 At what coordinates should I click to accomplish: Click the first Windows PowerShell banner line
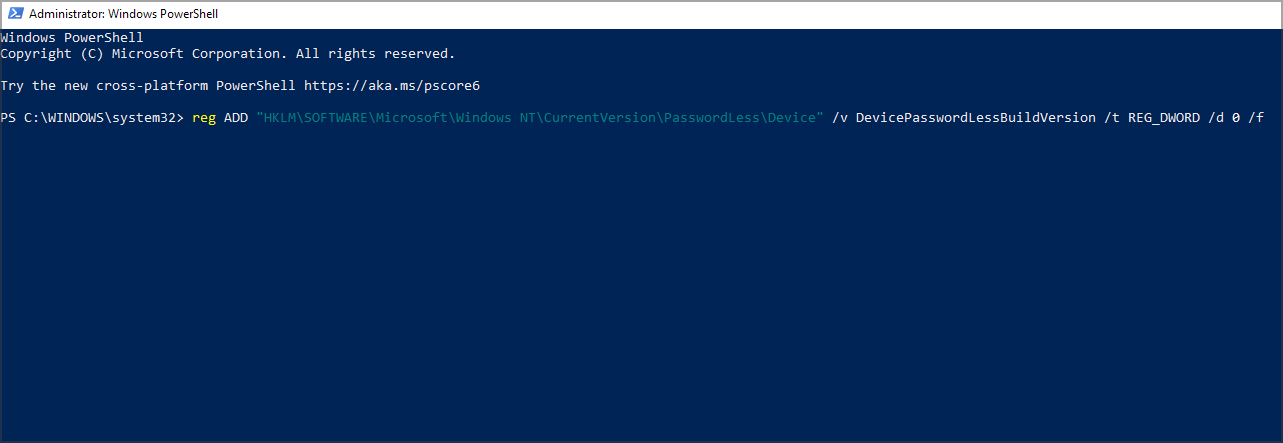tap(72, 37)
